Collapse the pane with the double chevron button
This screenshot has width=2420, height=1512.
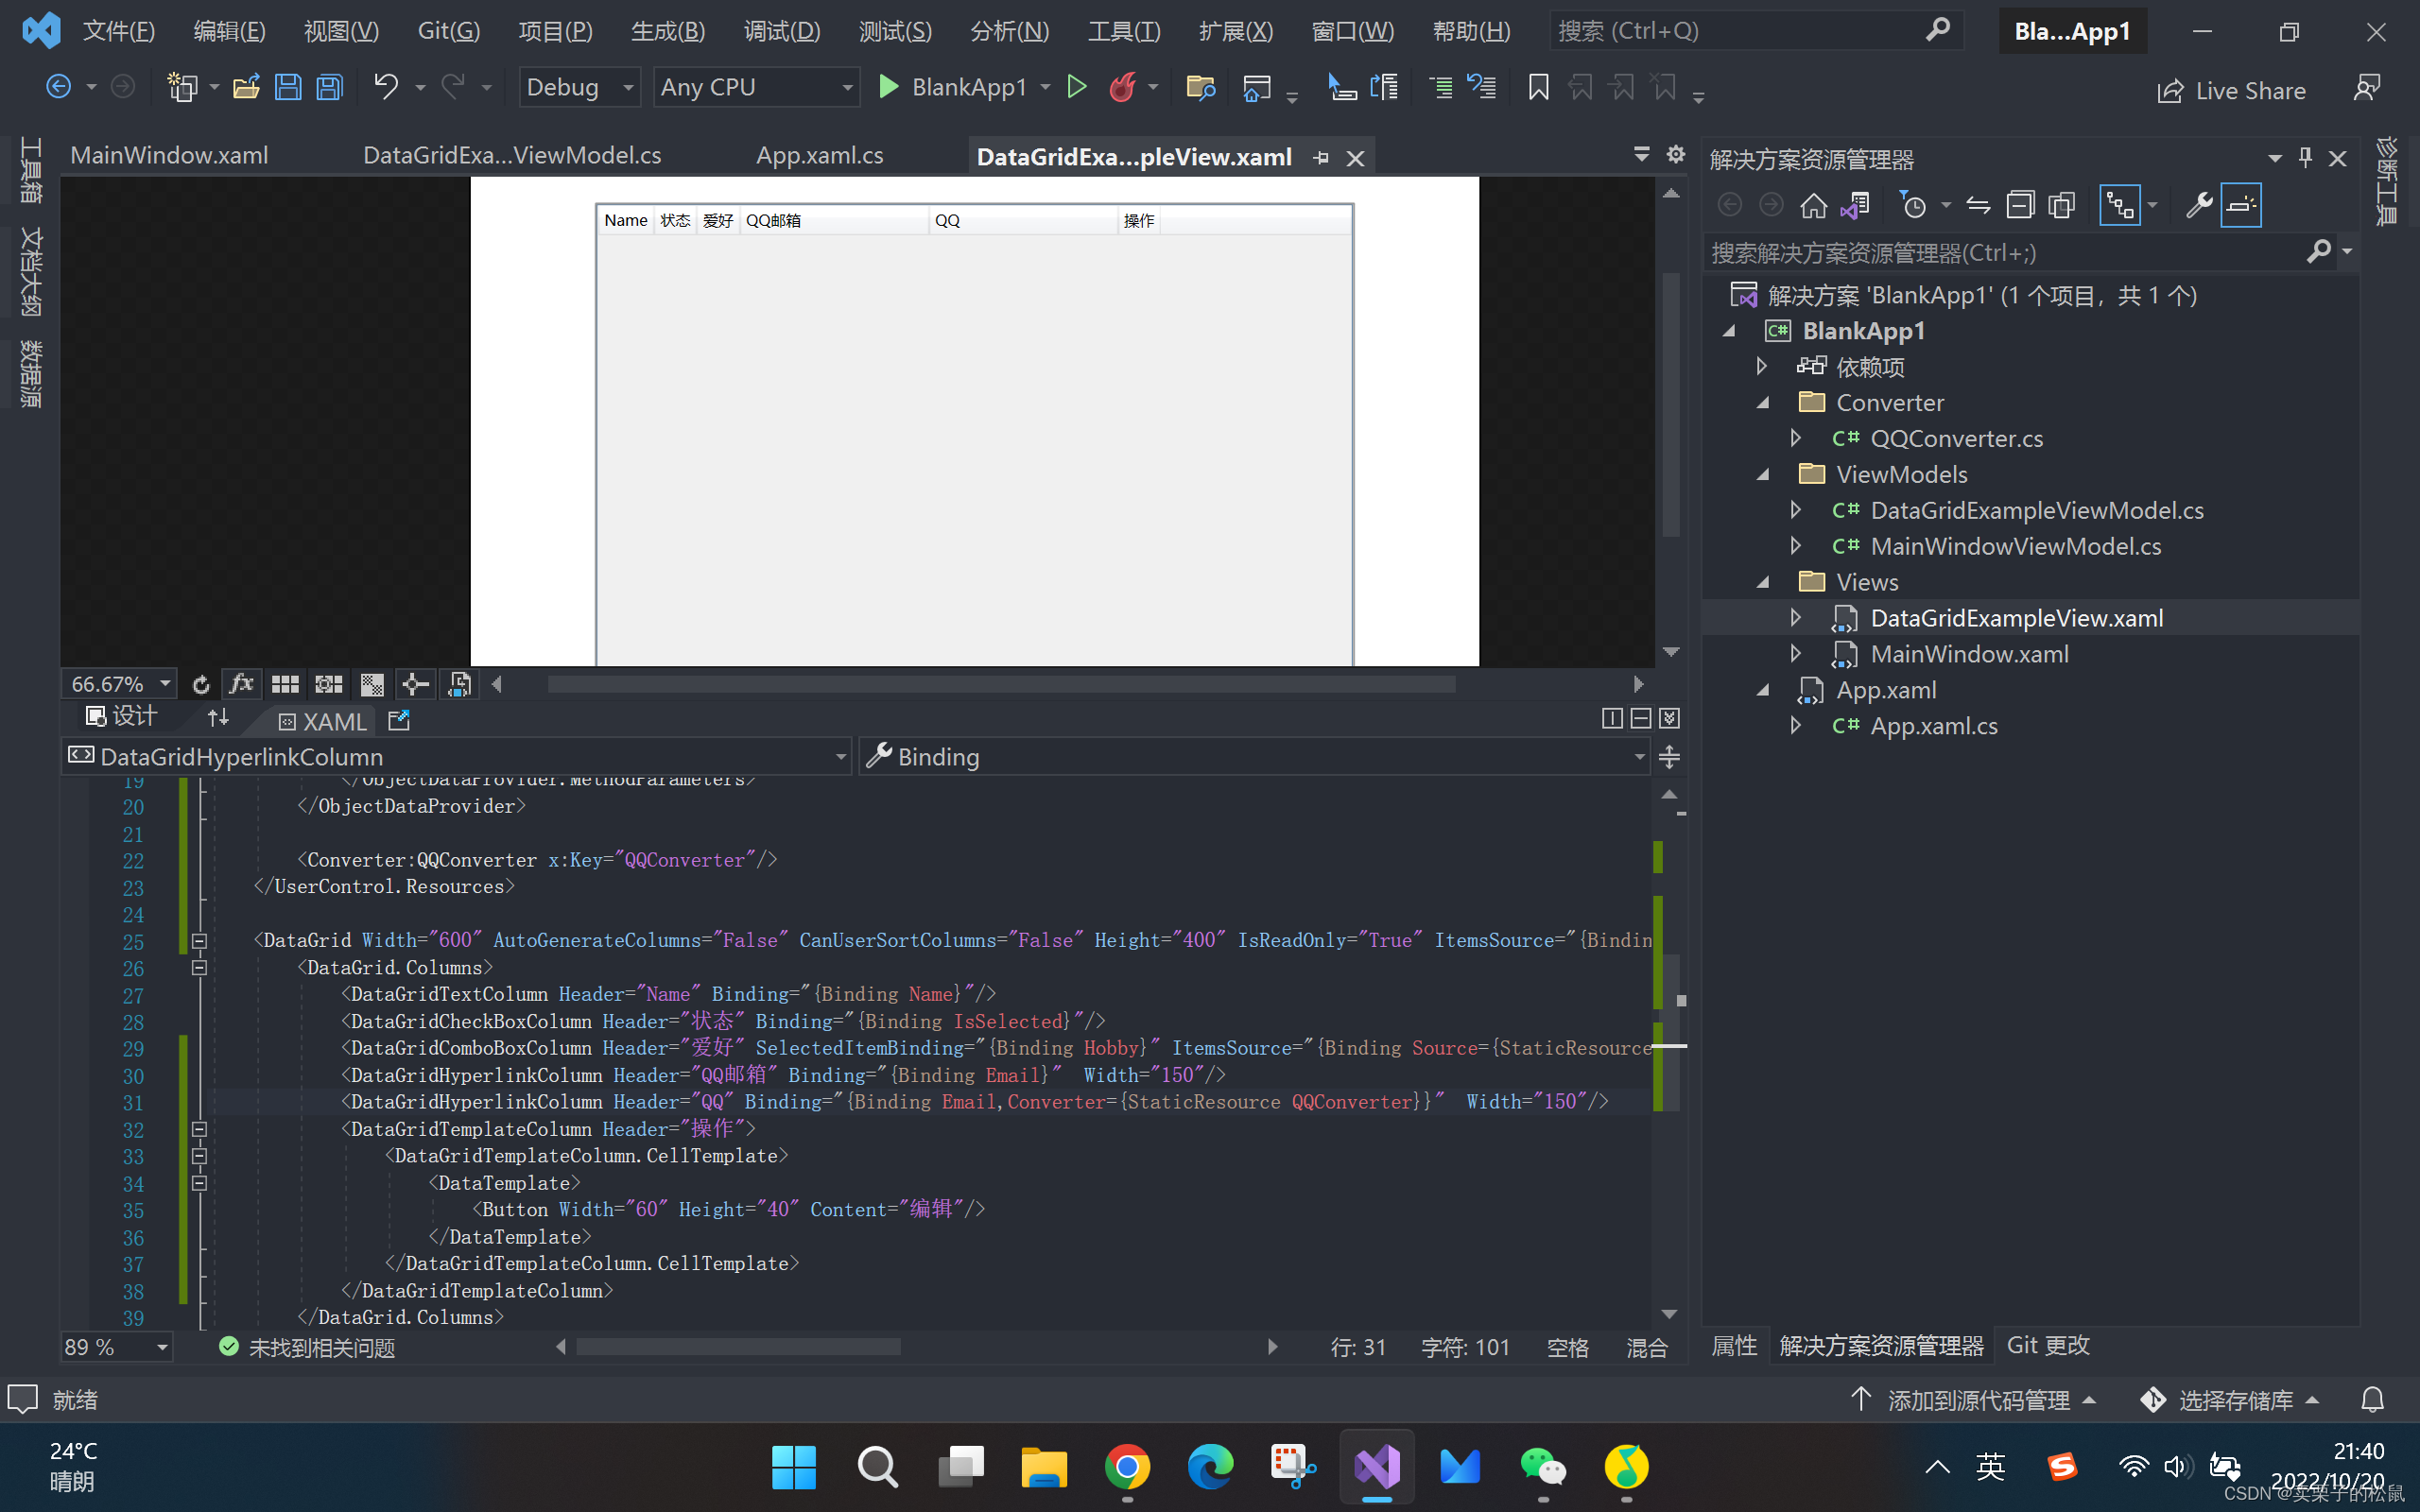coord(1669,718)
